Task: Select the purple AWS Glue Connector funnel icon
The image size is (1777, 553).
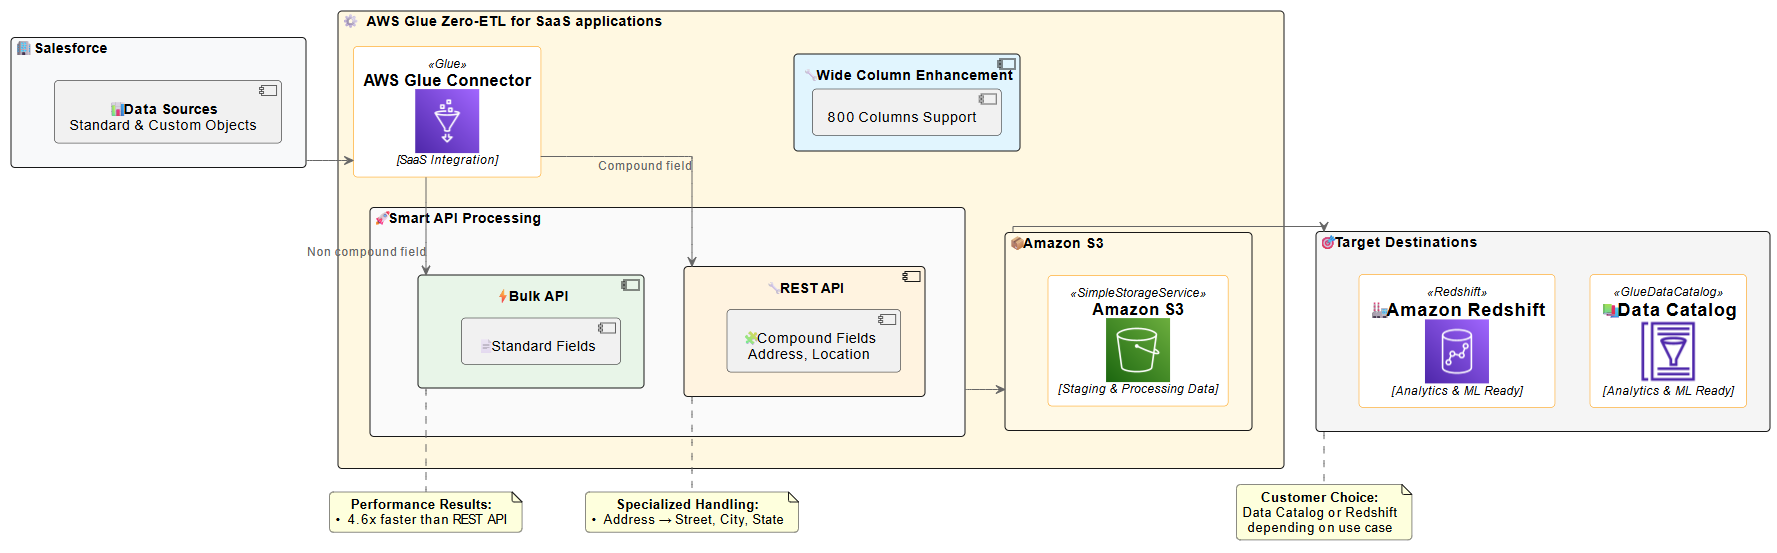Action: 447,121
